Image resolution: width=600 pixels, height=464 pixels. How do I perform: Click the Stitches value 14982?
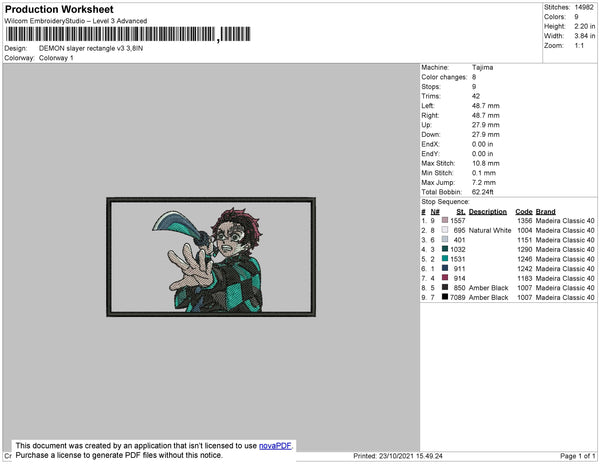coord(584,7)
